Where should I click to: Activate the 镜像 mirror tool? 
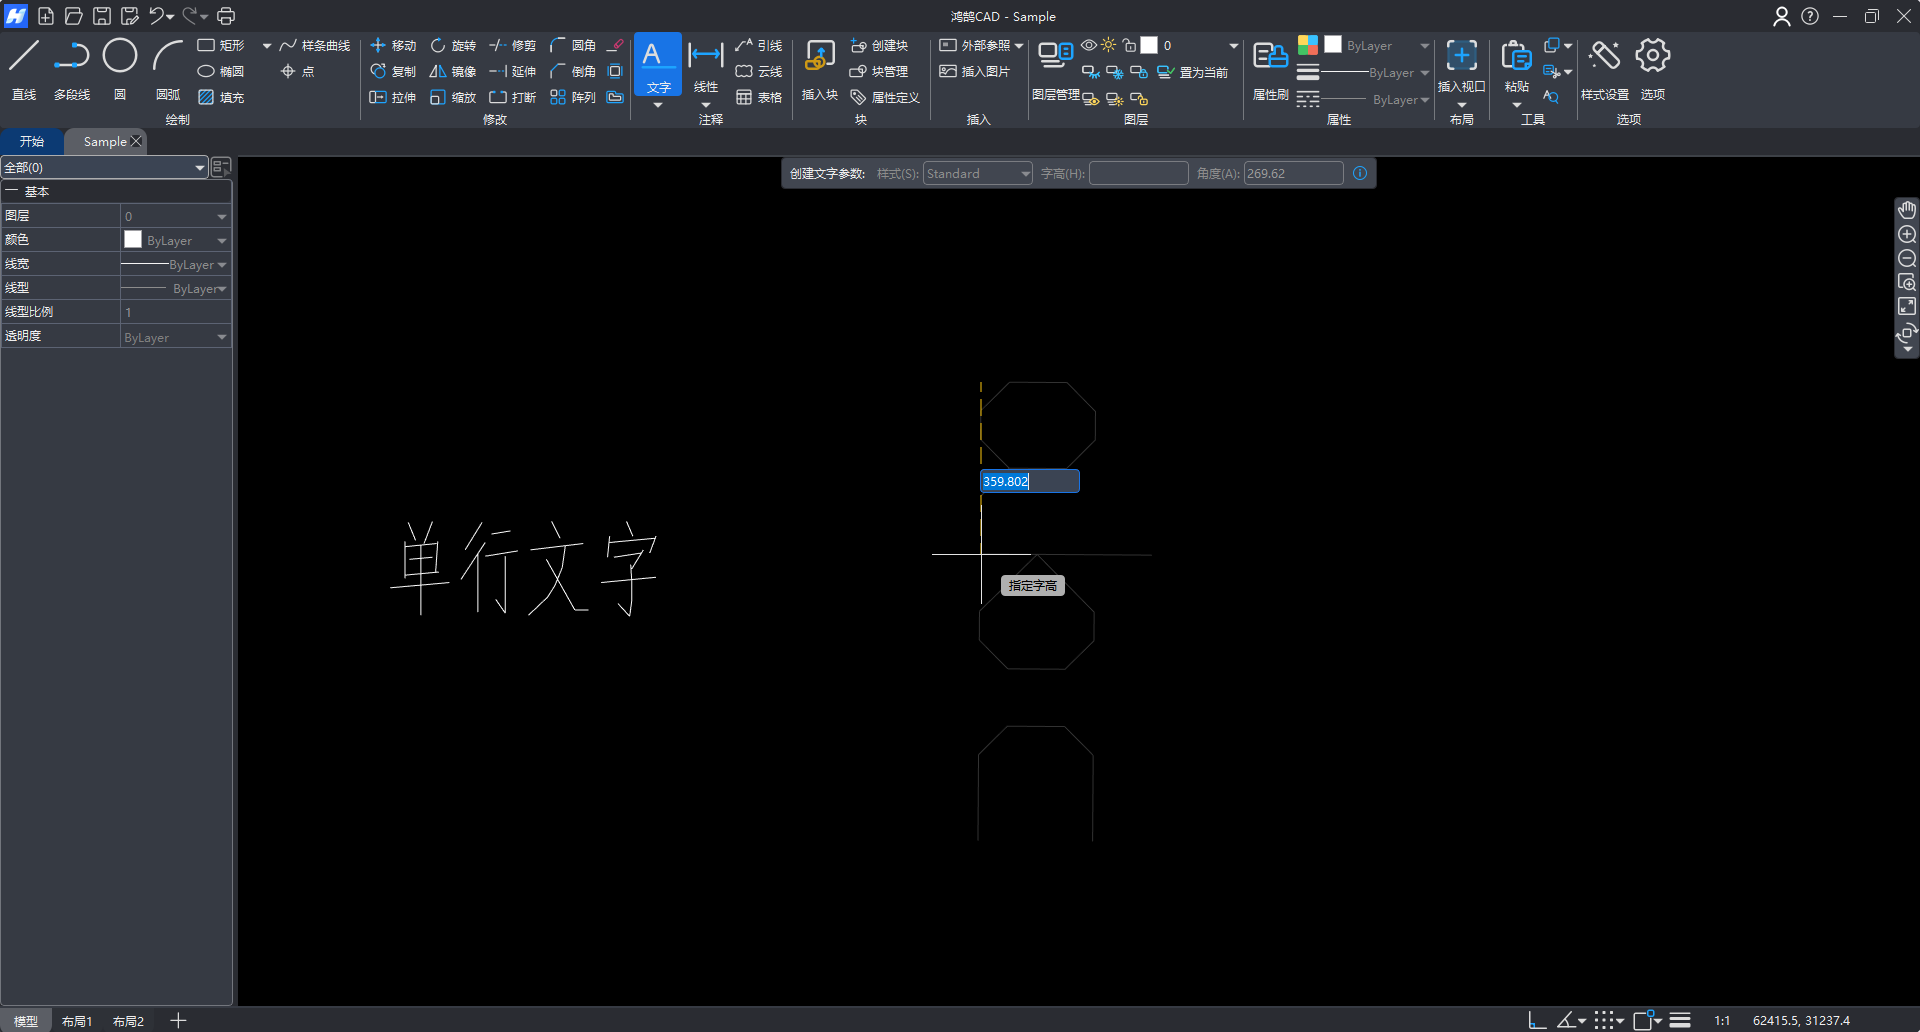tap(452, 72)
